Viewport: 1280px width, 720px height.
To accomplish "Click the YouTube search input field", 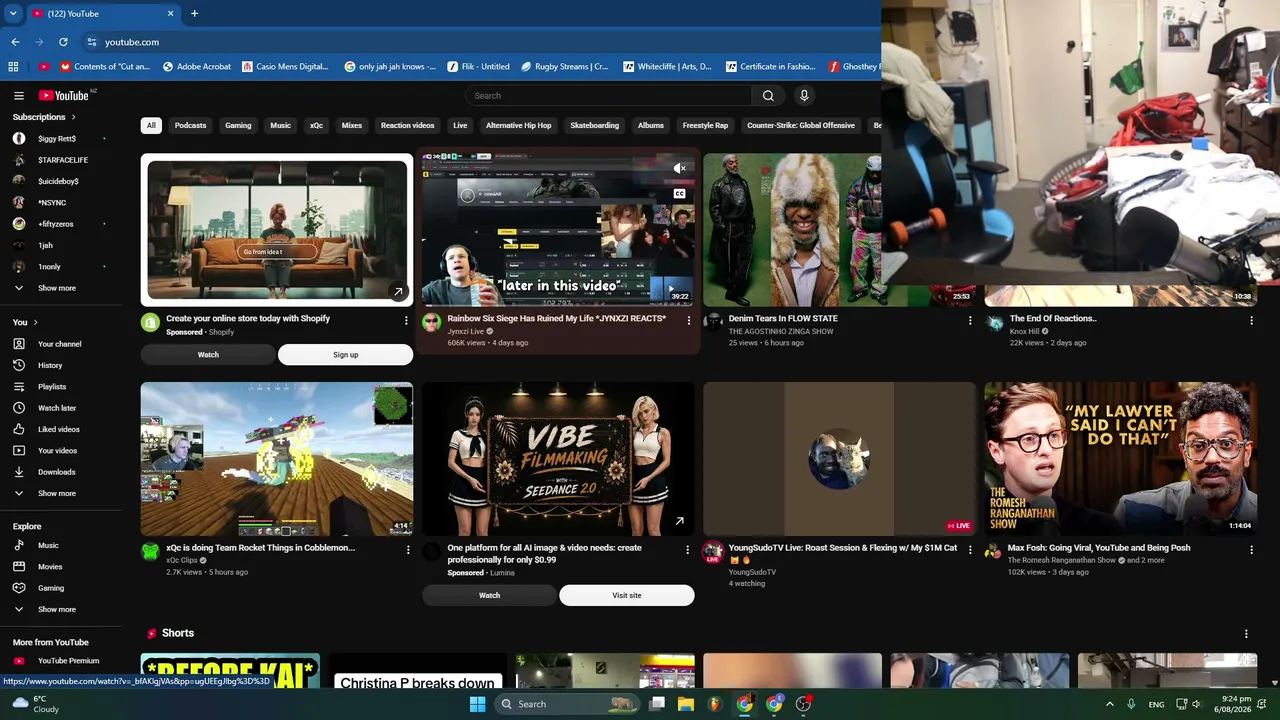I will [x=608, y=96].
